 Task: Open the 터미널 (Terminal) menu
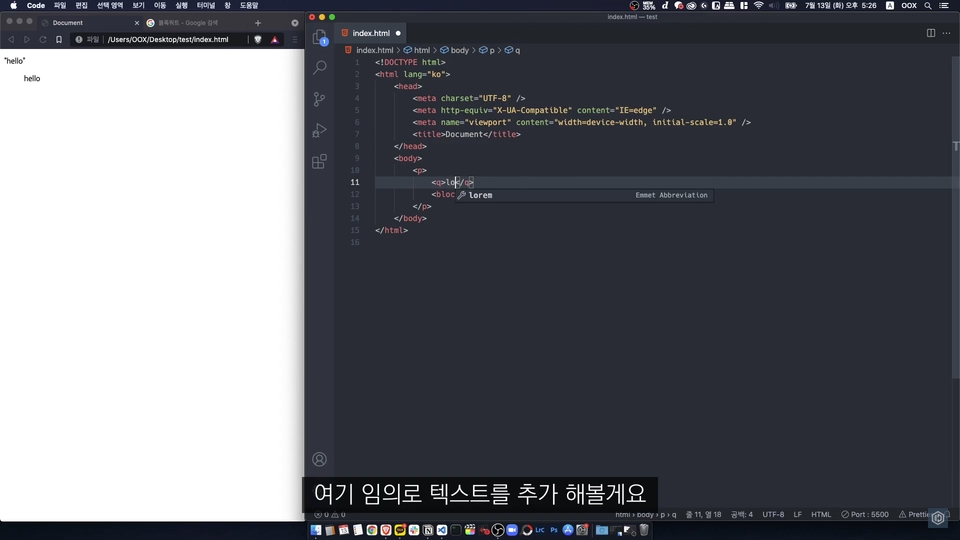click(206, 6)
